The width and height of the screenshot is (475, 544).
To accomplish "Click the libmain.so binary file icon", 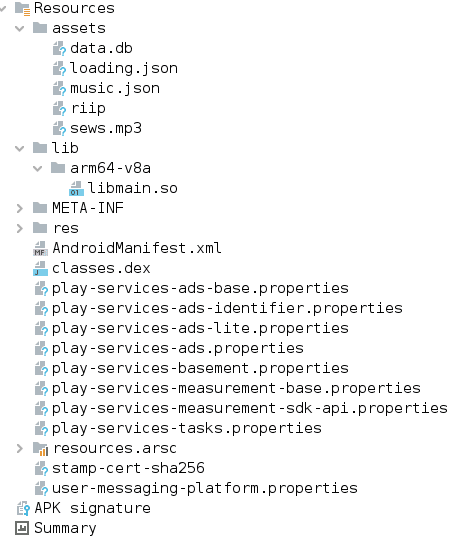I will coord(76,188).
